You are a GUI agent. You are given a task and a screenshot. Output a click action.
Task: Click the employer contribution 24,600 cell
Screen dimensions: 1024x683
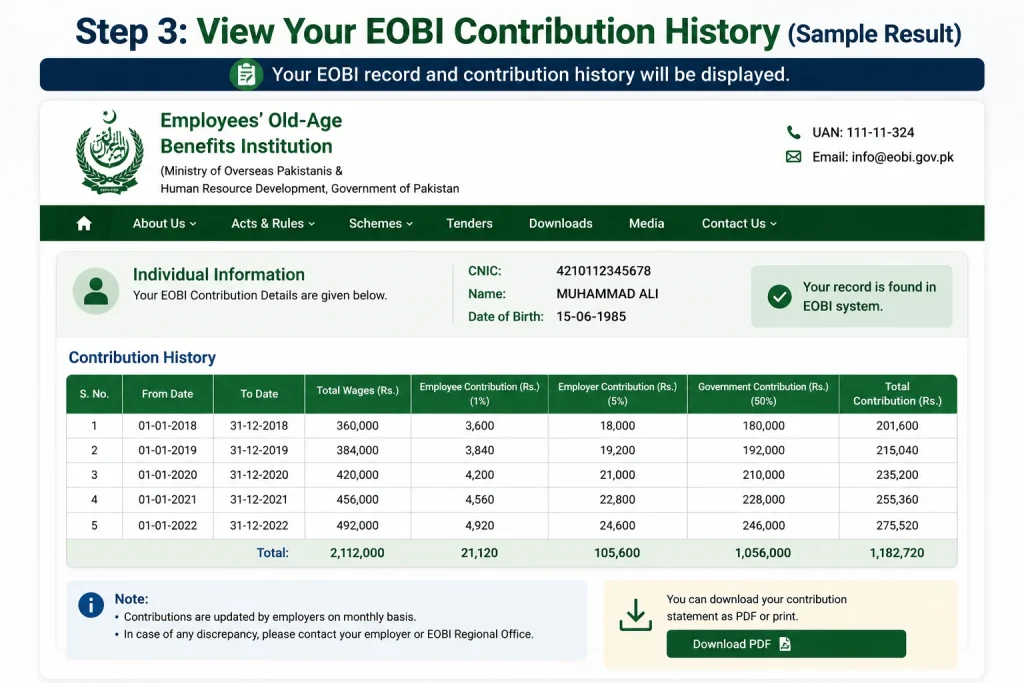617,526
